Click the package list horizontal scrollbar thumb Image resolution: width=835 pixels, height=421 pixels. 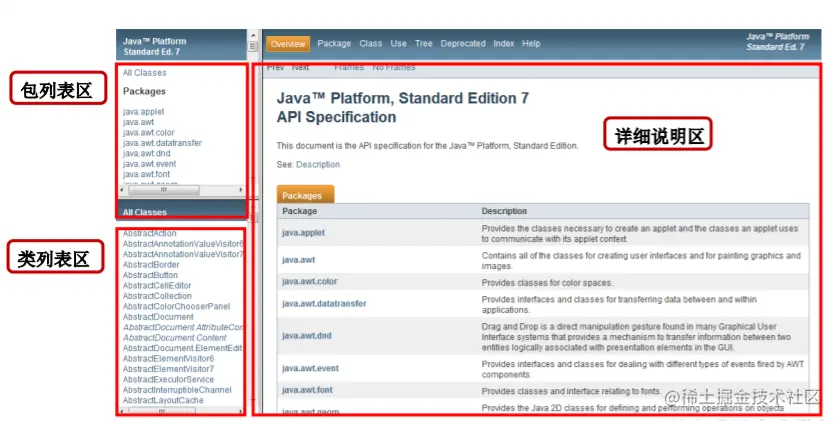point(164,189)
